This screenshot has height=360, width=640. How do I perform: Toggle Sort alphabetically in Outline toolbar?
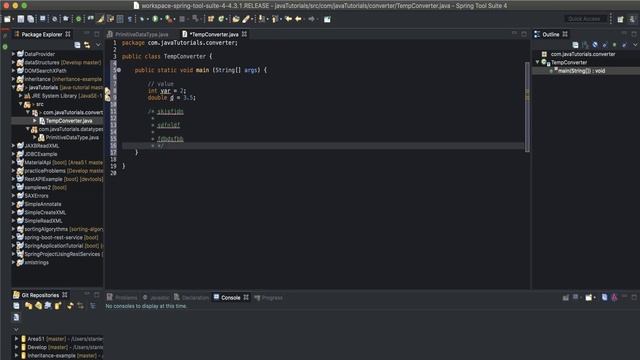pos(585,45)
